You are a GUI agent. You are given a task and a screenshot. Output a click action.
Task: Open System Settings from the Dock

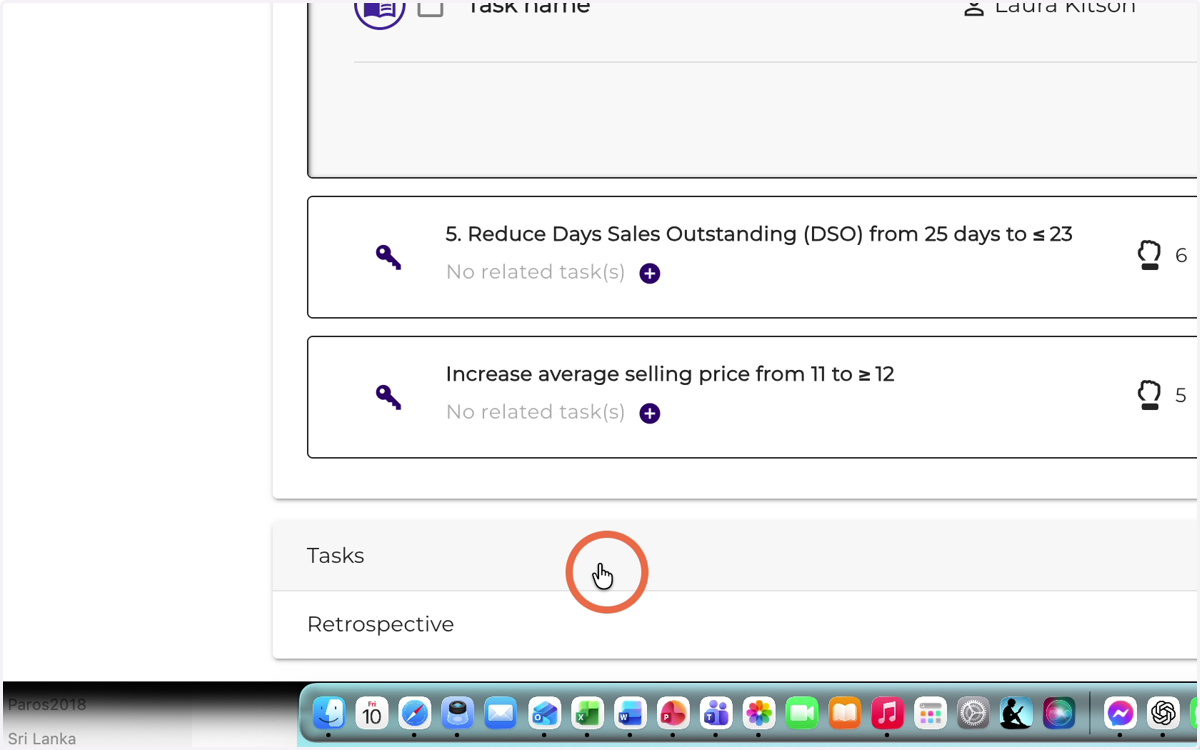coord(973,713)
